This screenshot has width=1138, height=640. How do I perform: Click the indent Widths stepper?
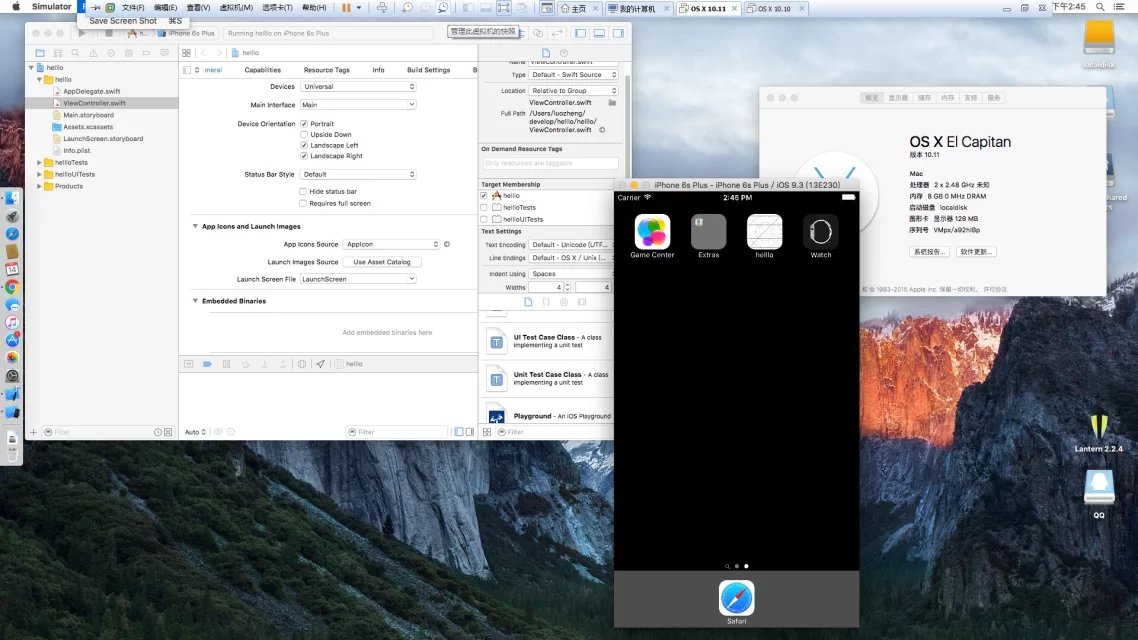(568, 287)
